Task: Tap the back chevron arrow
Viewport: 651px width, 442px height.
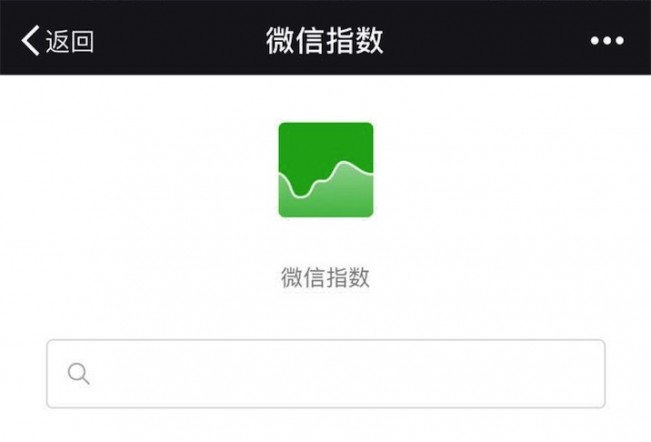Action: 30,40
